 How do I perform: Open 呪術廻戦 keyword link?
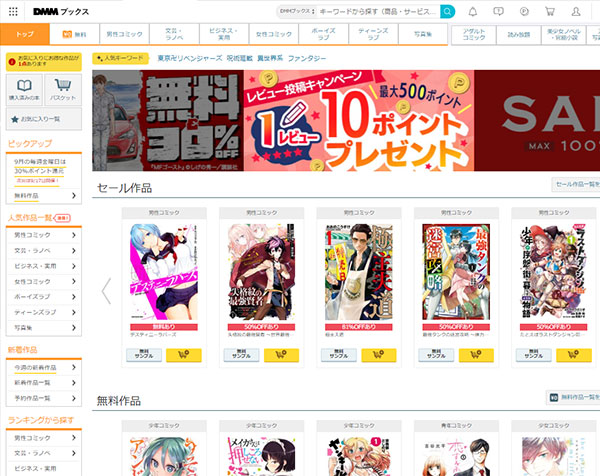(240, 58)
